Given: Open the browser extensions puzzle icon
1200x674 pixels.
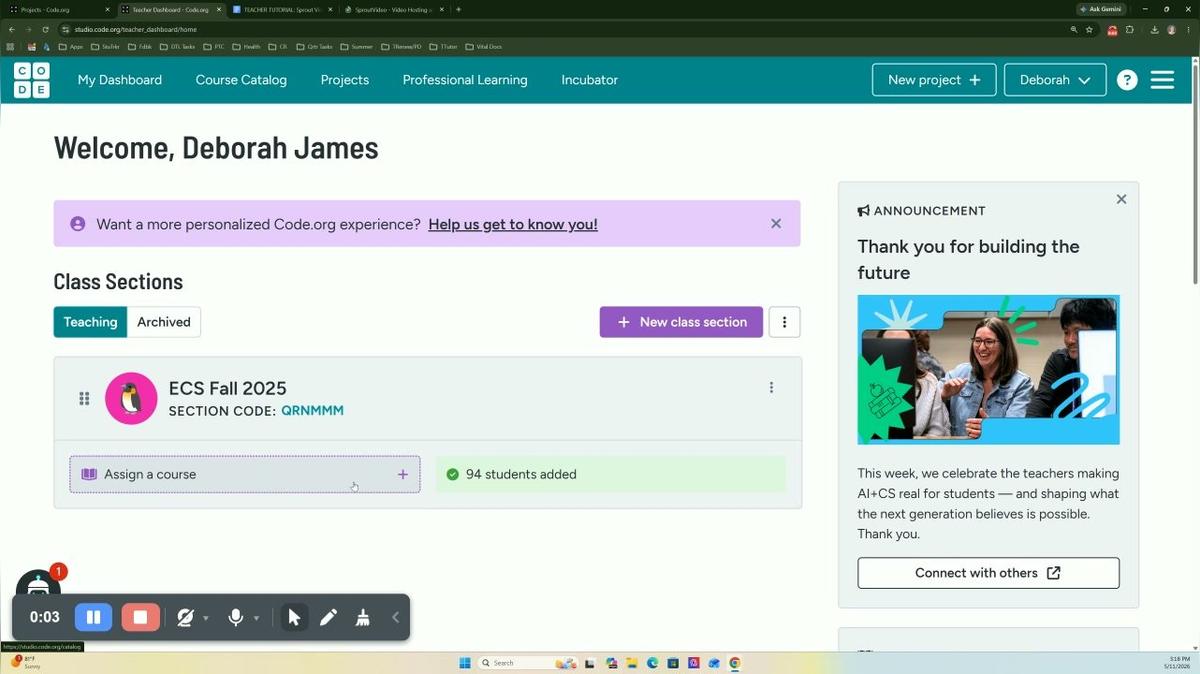Looking at the screenshot, I should [1129, 29].
